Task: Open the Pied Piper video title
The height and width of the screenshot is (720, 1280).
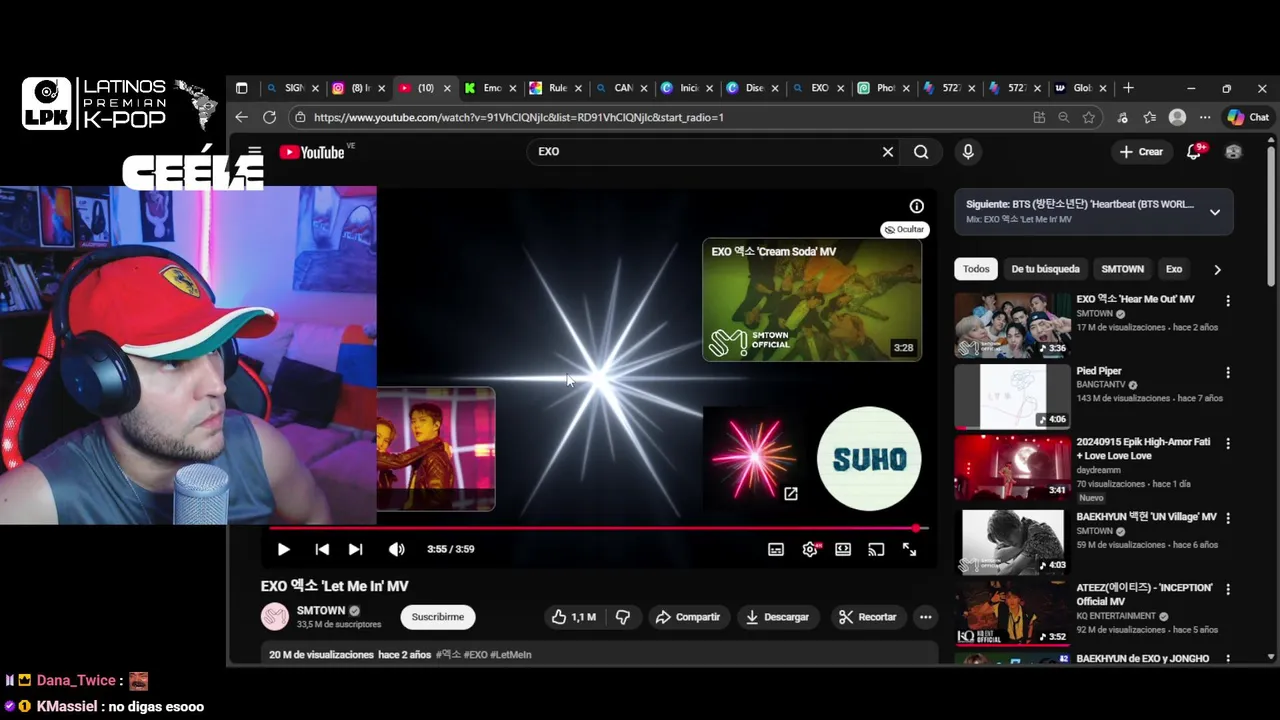Action: coord(1098,371)
